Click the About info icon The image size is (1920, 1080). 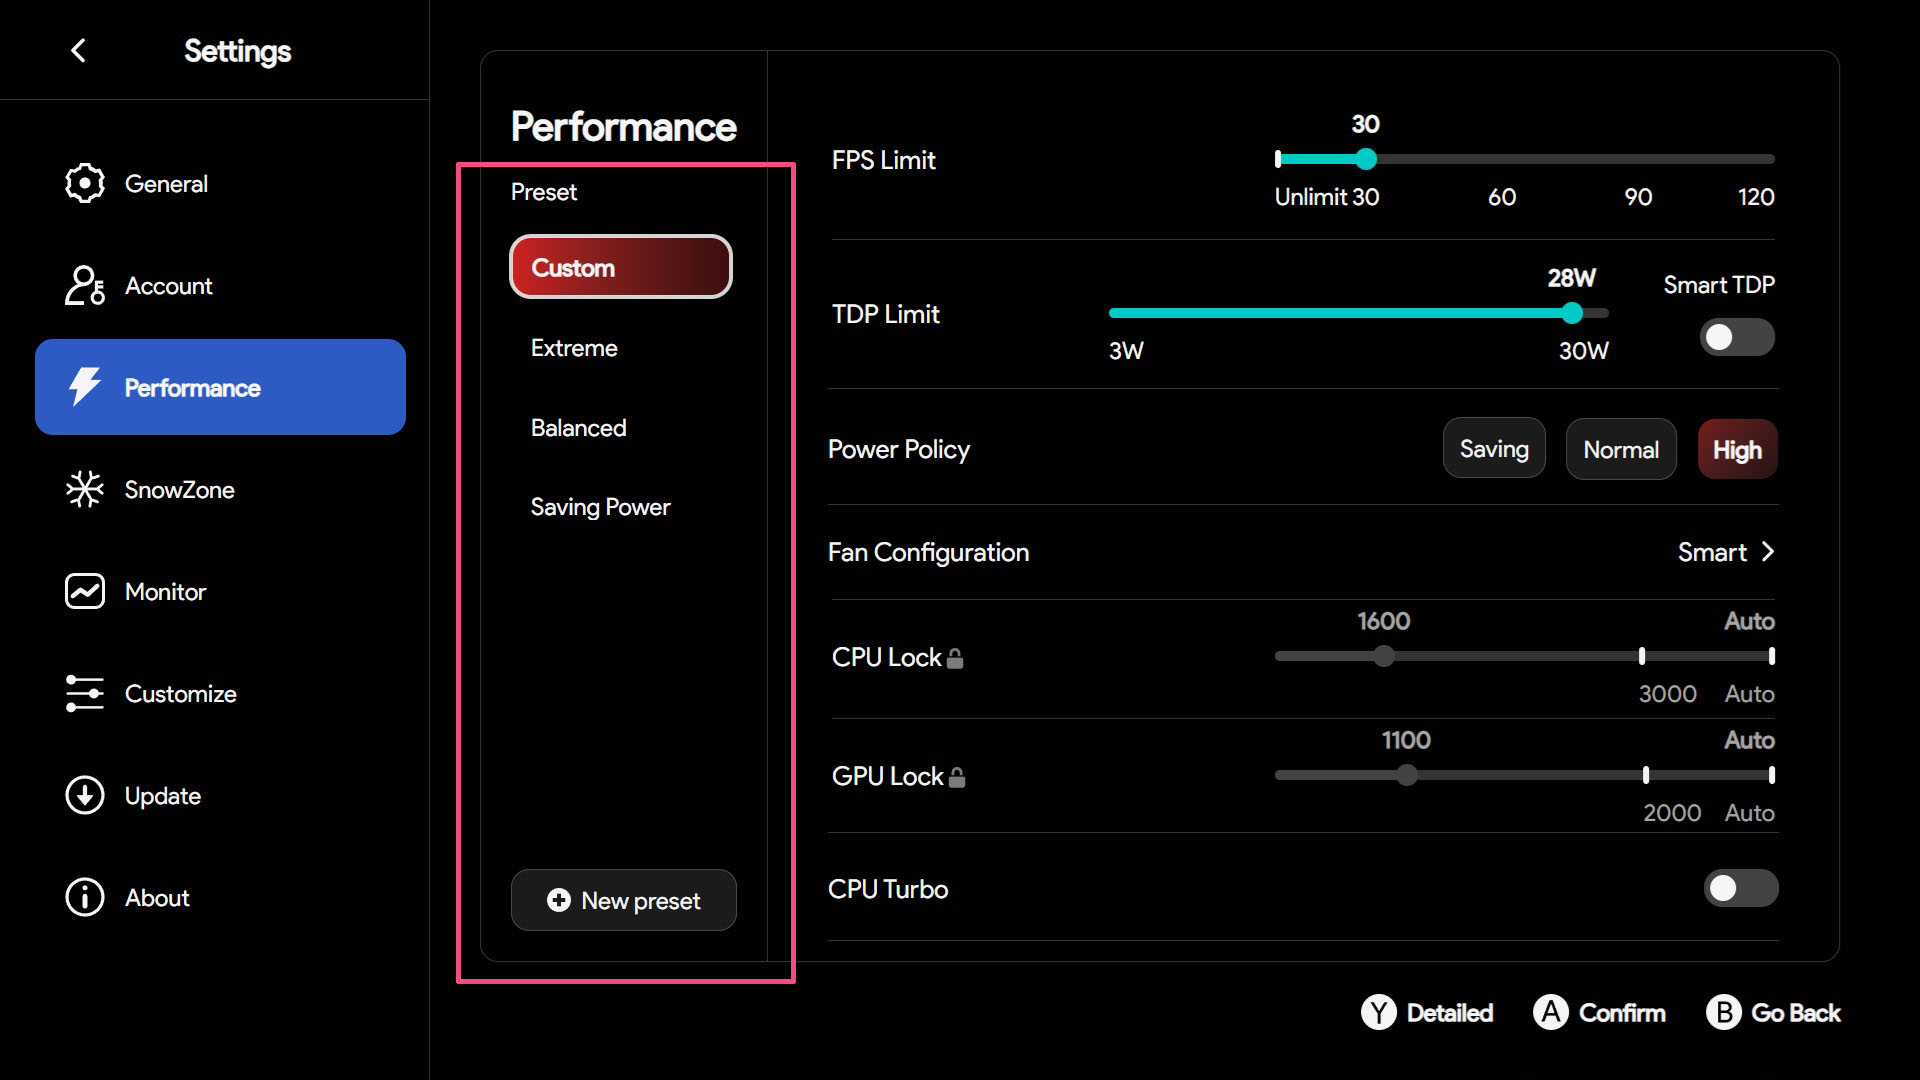coord(85,897)
